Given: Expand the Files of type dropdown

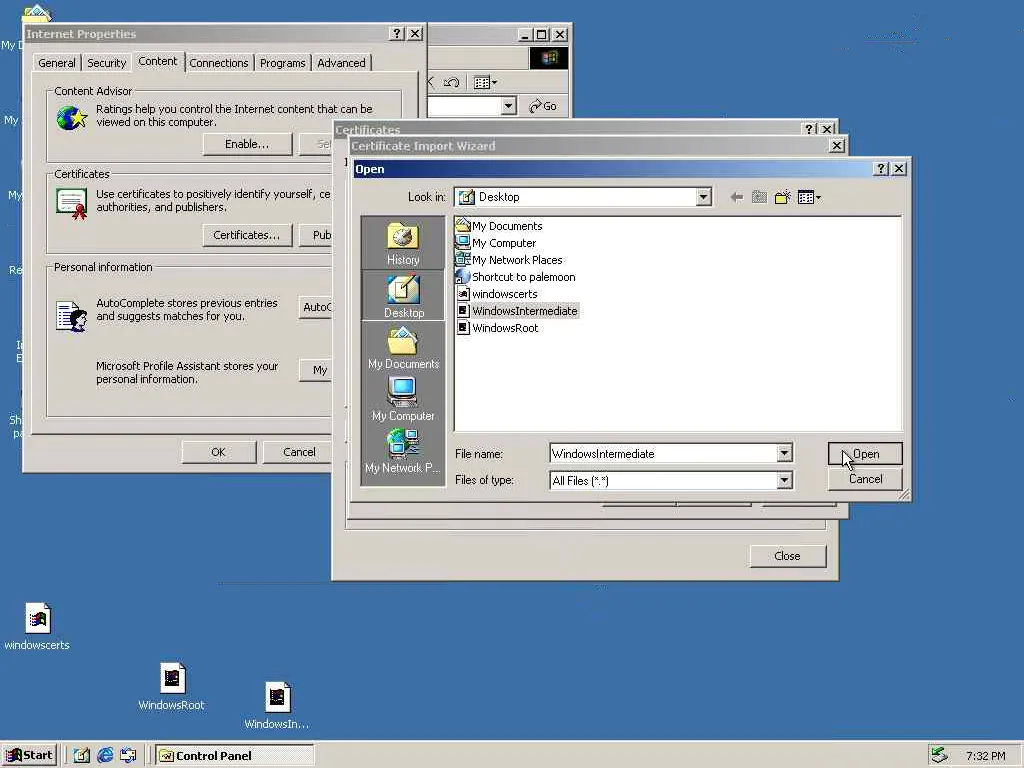Looking at the screenshot, I should tap(784, 481).
